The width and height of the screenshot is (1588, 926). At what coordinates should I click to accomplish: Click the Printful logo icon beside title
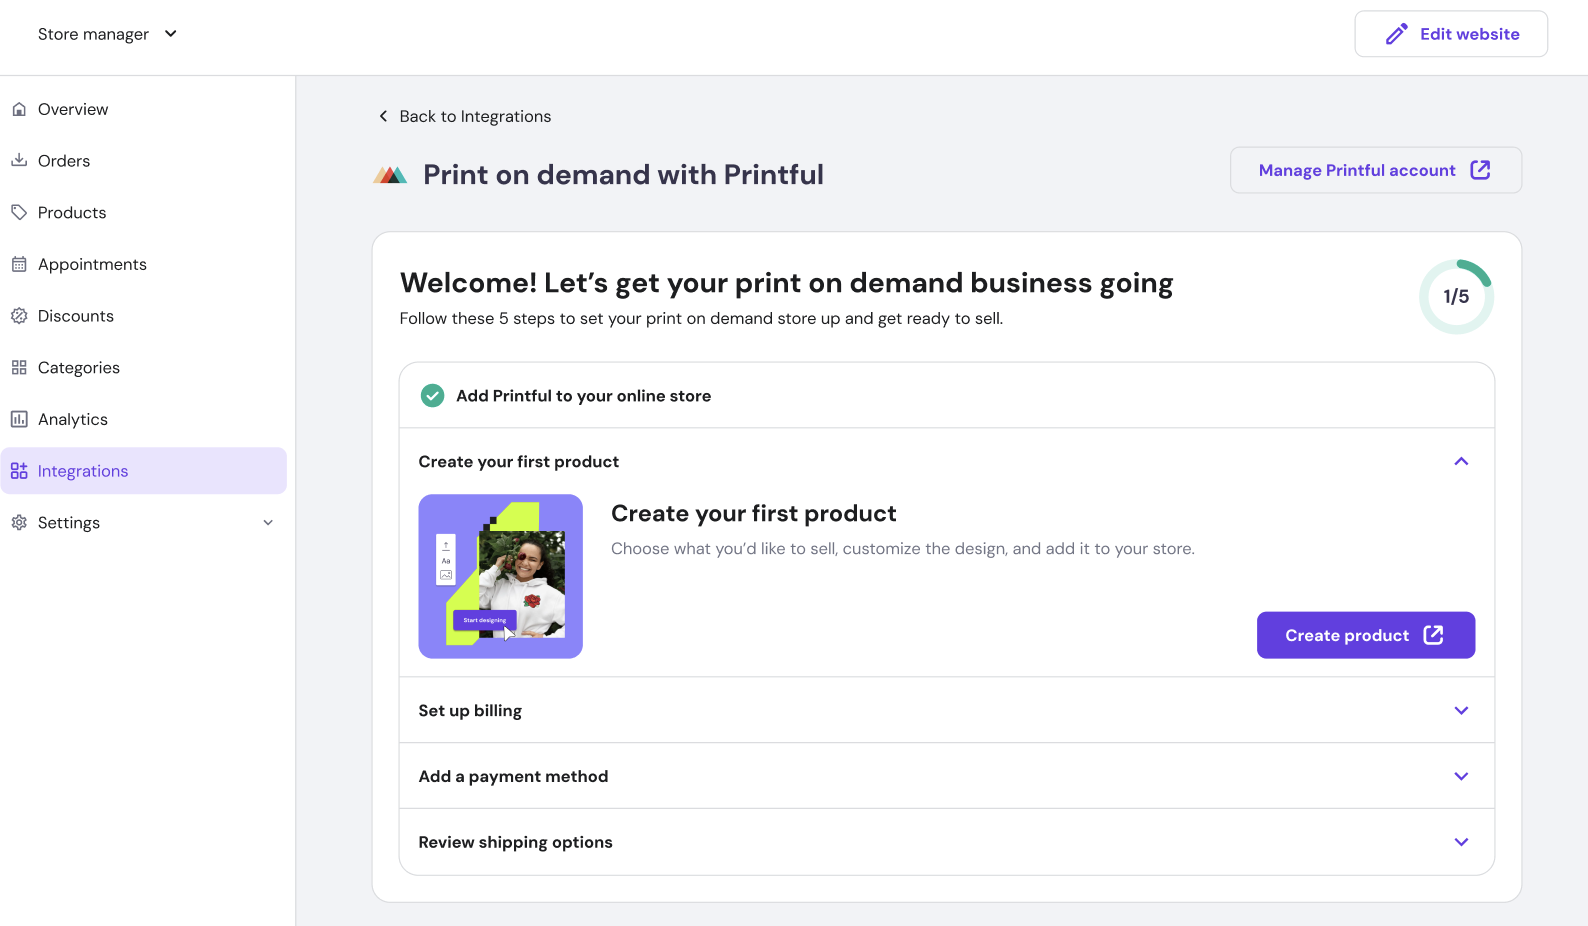tap(390, 175)
